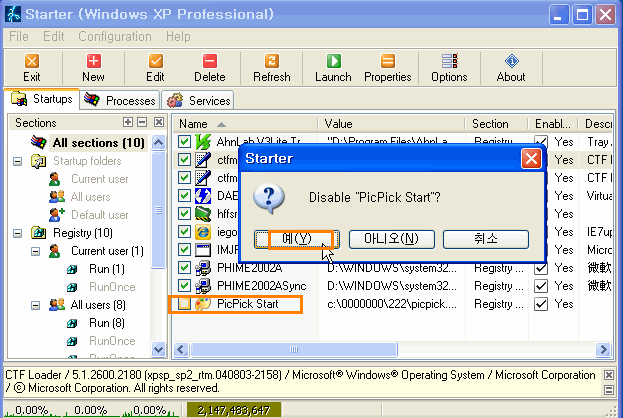This screenshot has height=418, width=623.
Task: Switch to the Services tab
Action: coord(198,100)
